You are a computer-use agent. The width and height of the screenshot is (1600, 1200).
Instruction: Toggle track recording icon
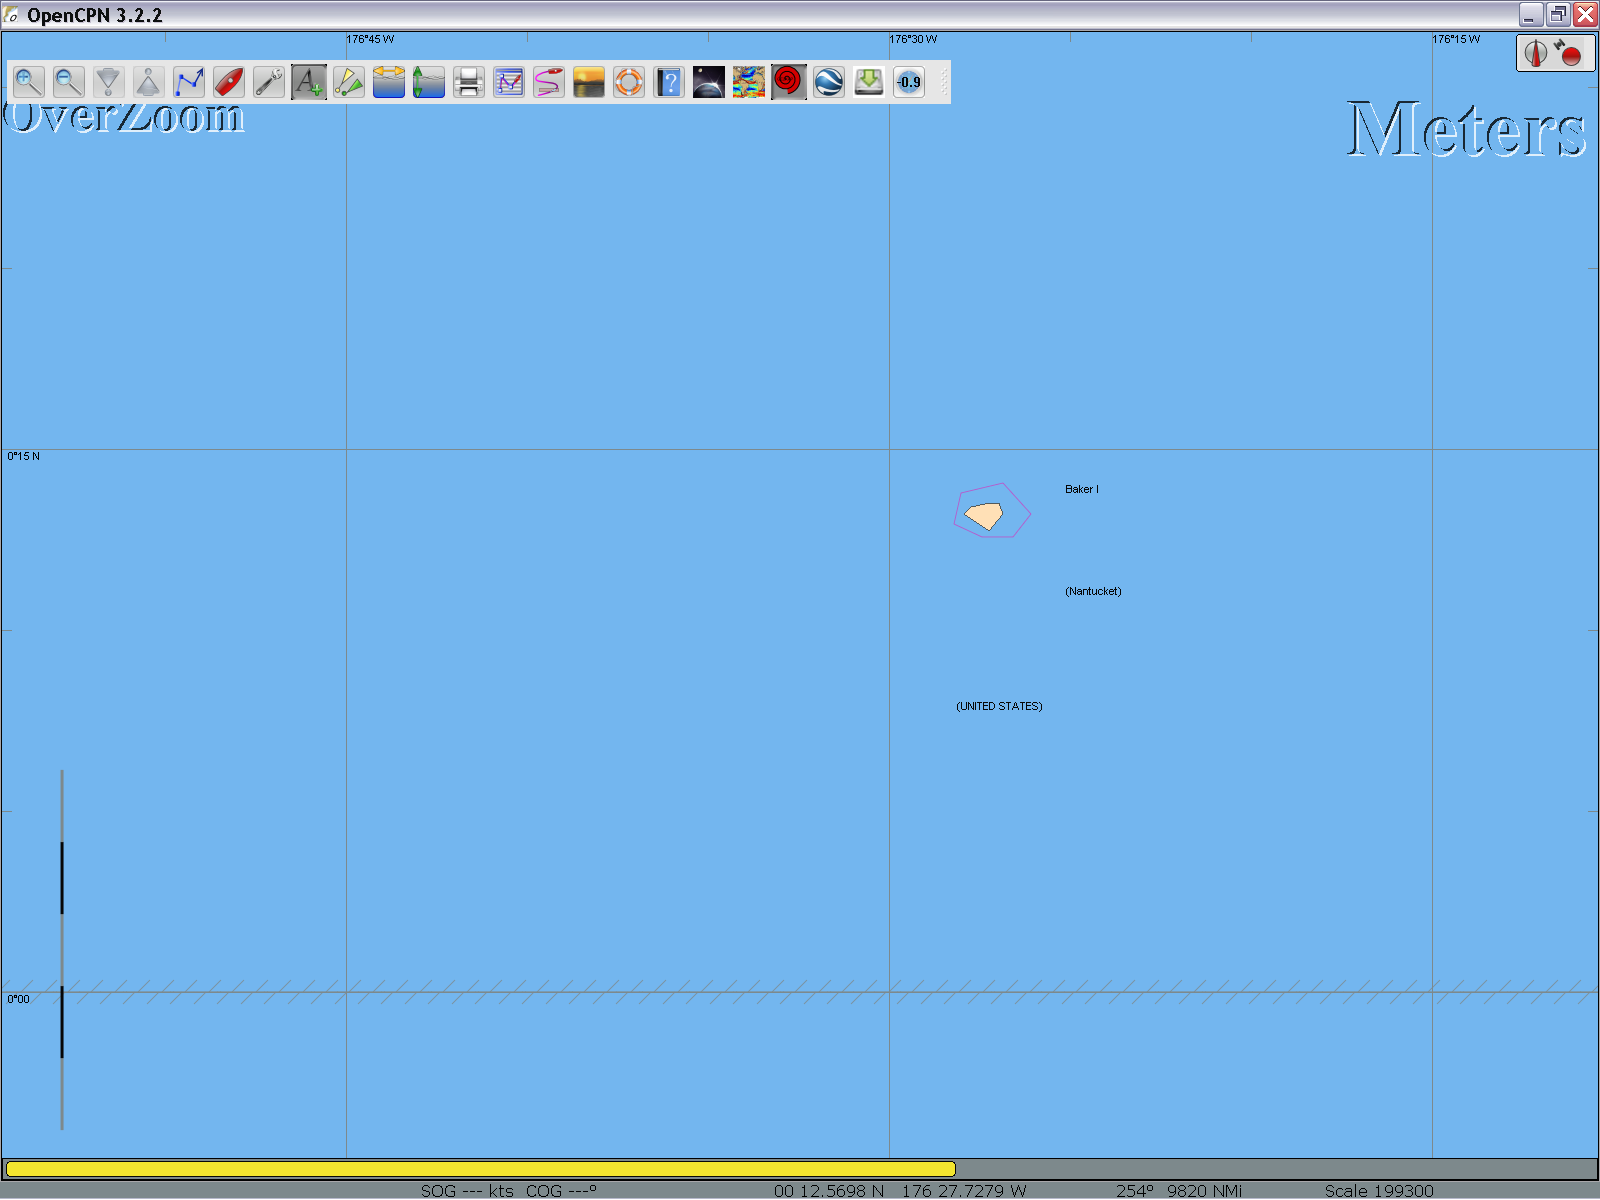click(549, 82)
